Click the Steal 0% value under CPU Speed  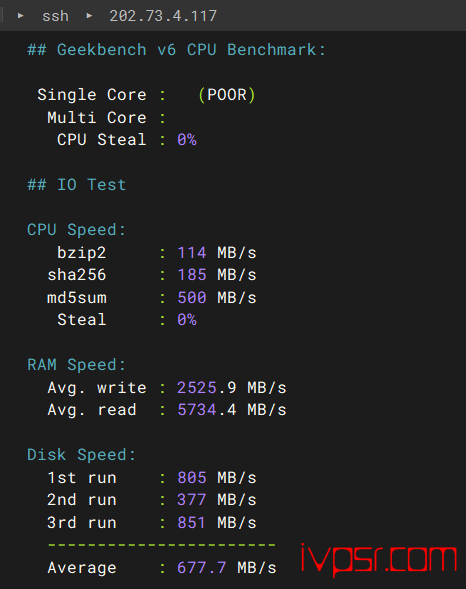[187, 320]
